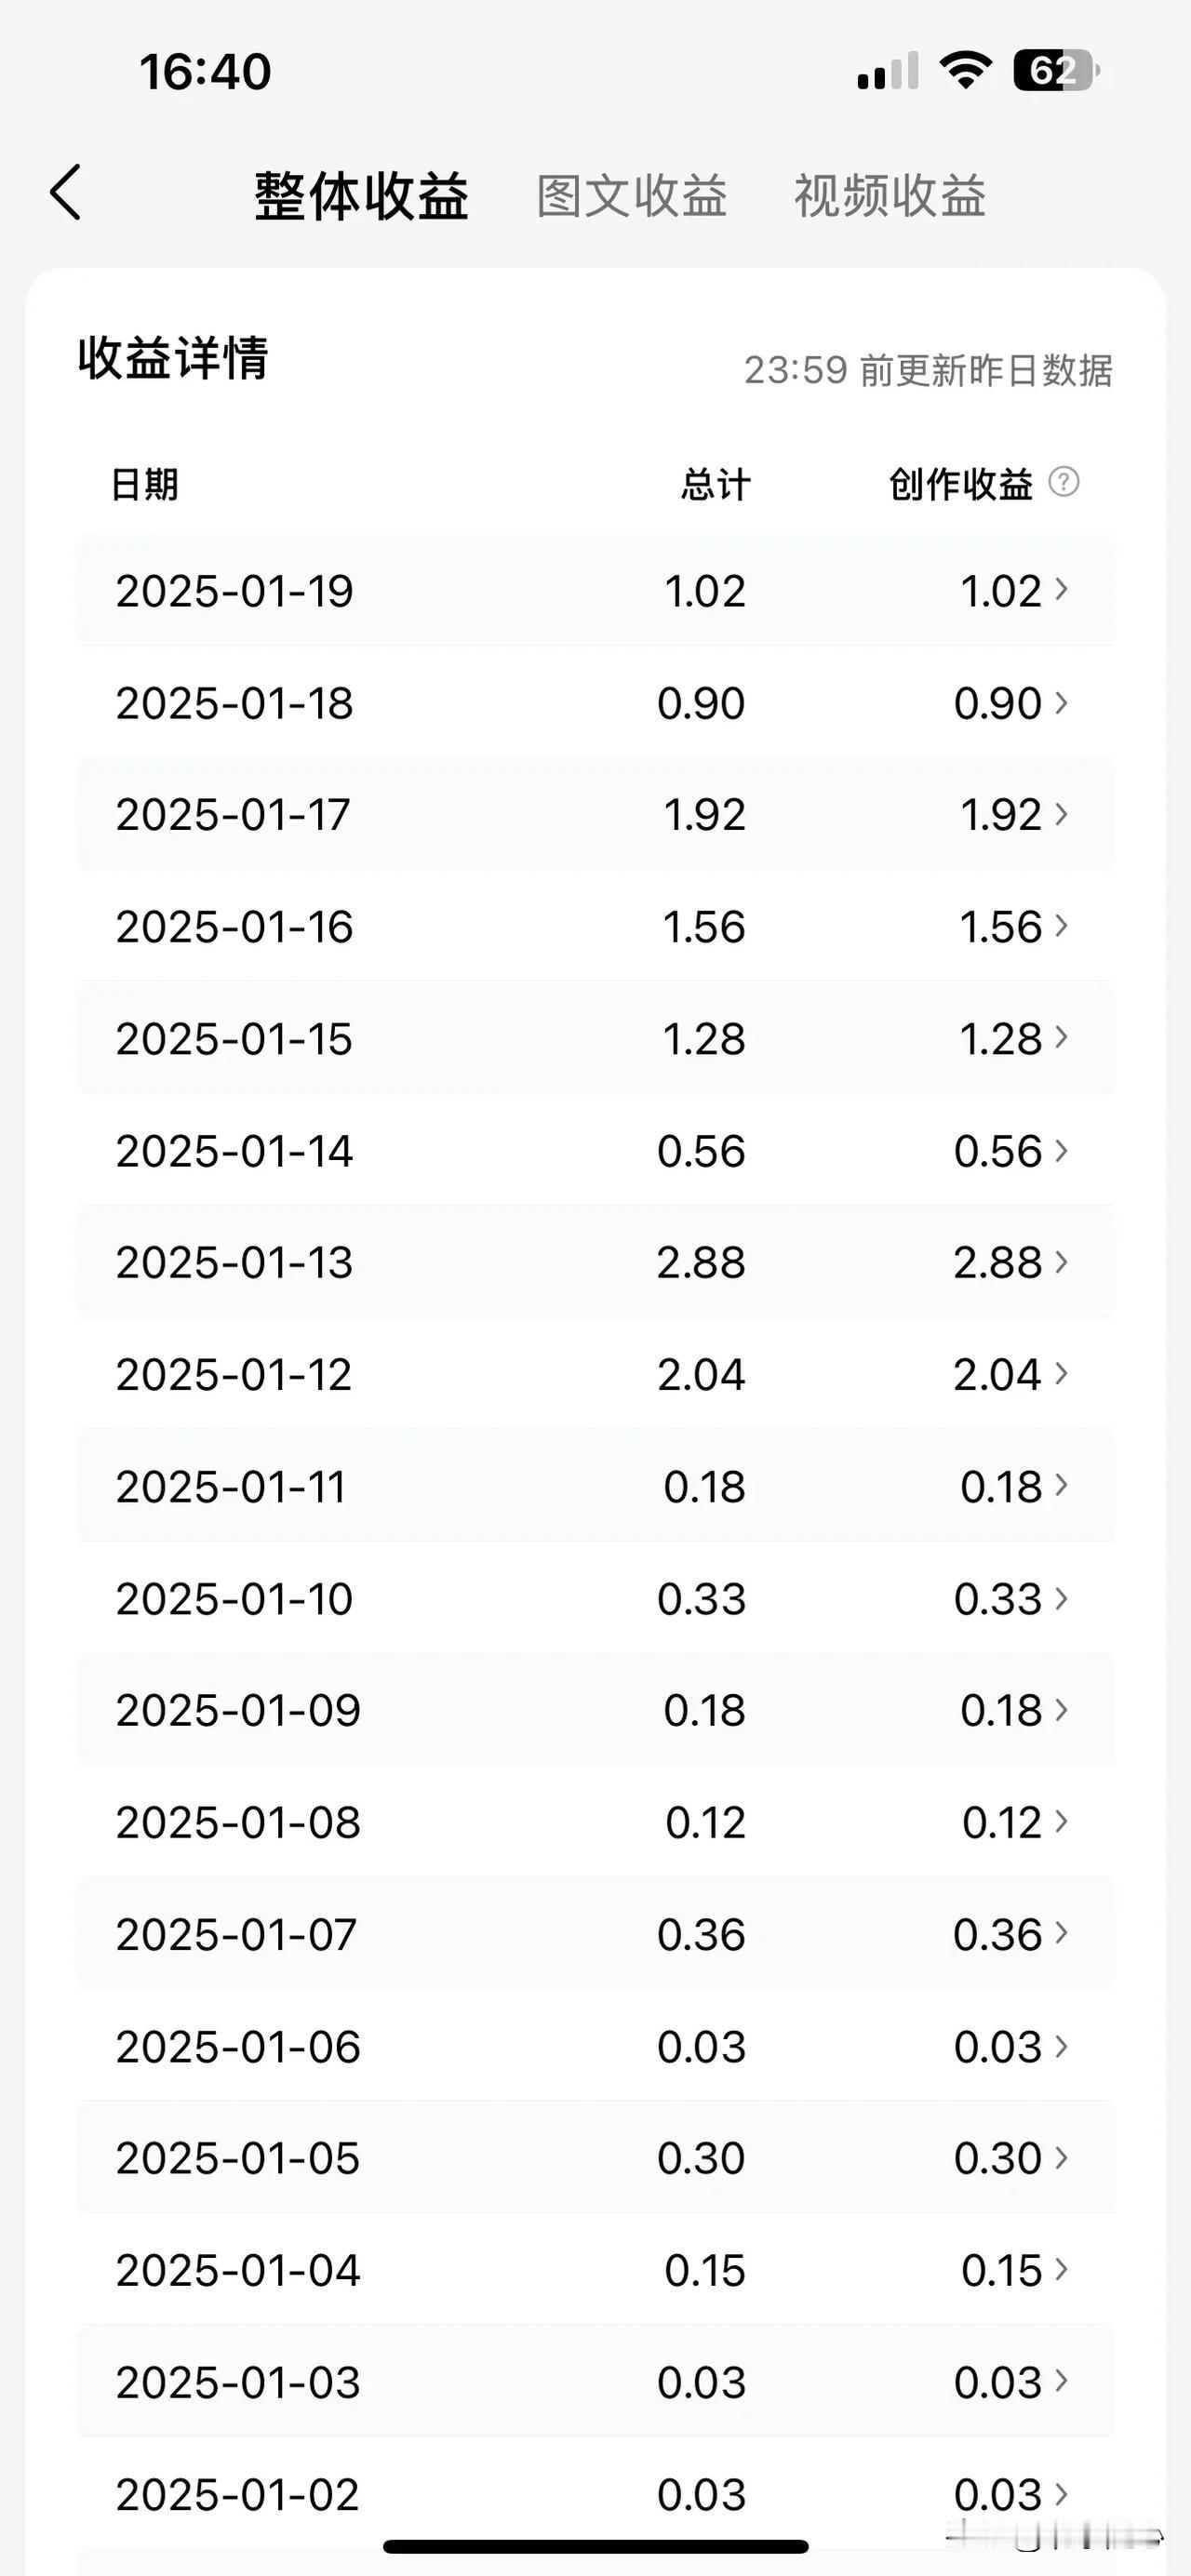Tap the back arrow icon
The width and height of the screenshot is (1191, 2576).
pyautogui.click(x=66, y=192)
